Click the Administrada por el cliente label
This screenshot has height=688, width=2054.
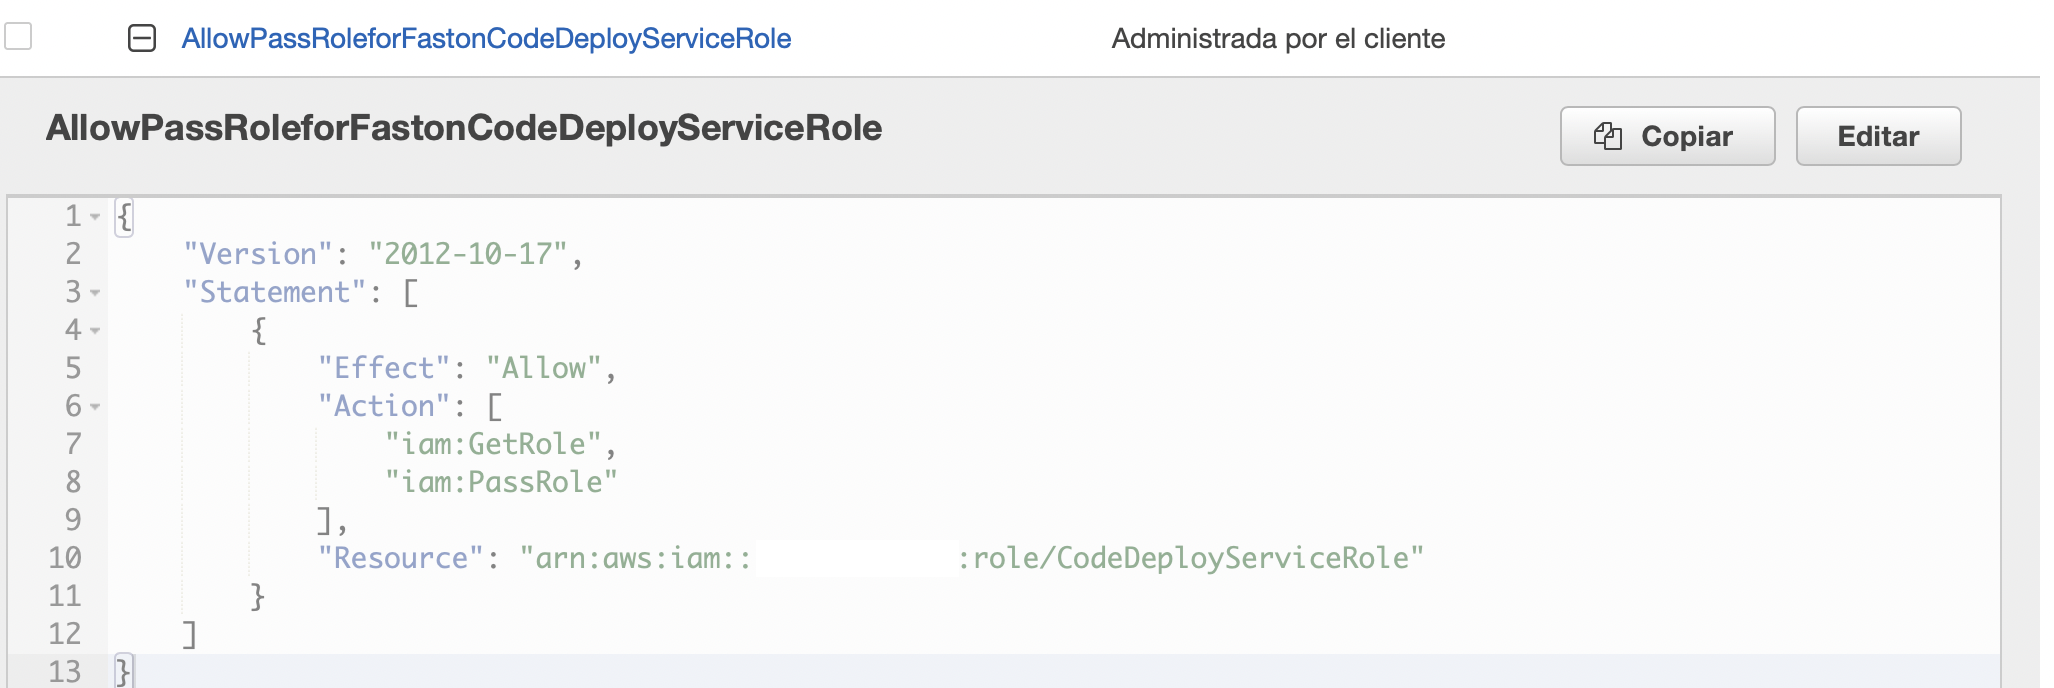pyautogui.click(x=1277, y=38)
